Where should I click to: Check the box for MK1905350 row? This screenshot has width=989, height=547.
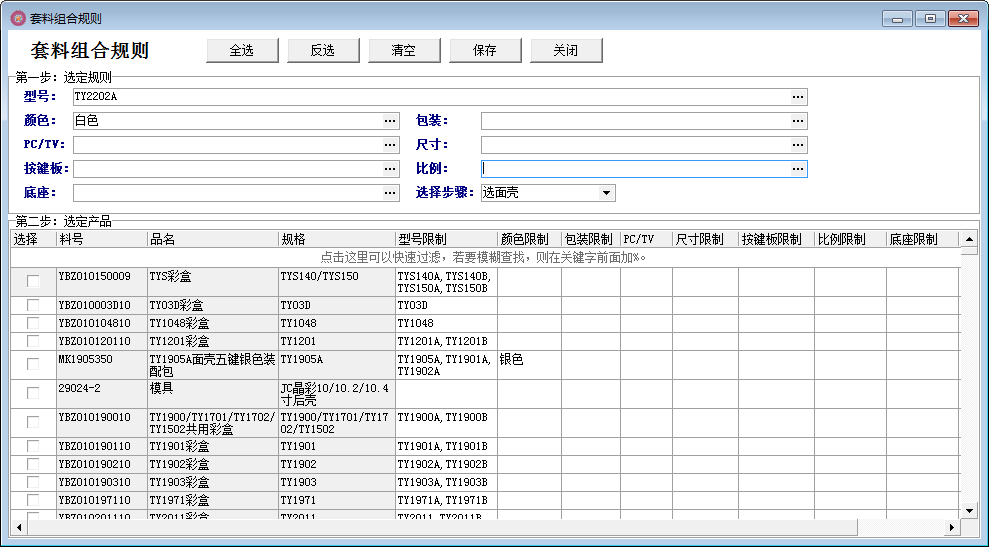33,364
